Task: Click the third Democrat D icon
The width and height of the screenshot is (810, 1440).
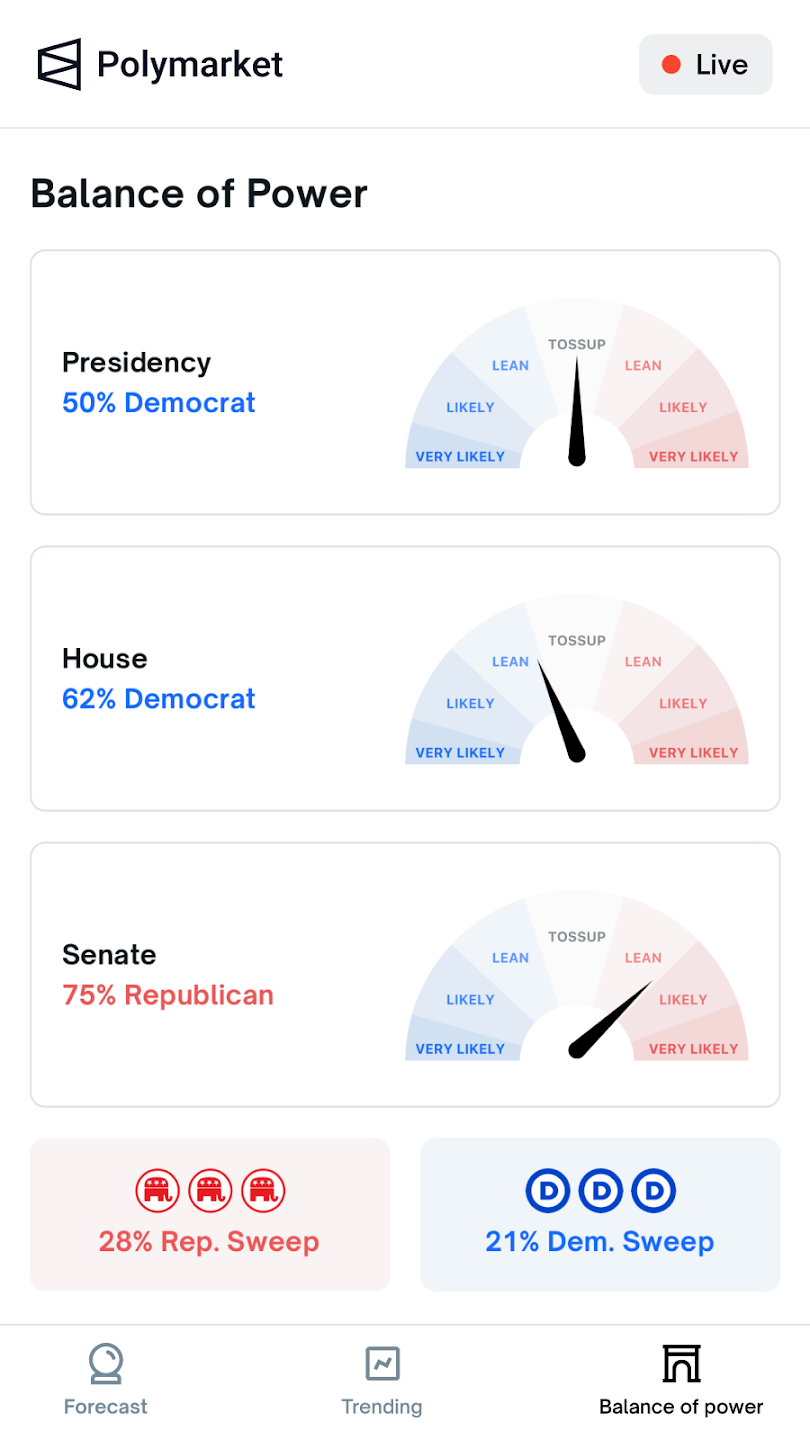Action: click(655, 1191)
